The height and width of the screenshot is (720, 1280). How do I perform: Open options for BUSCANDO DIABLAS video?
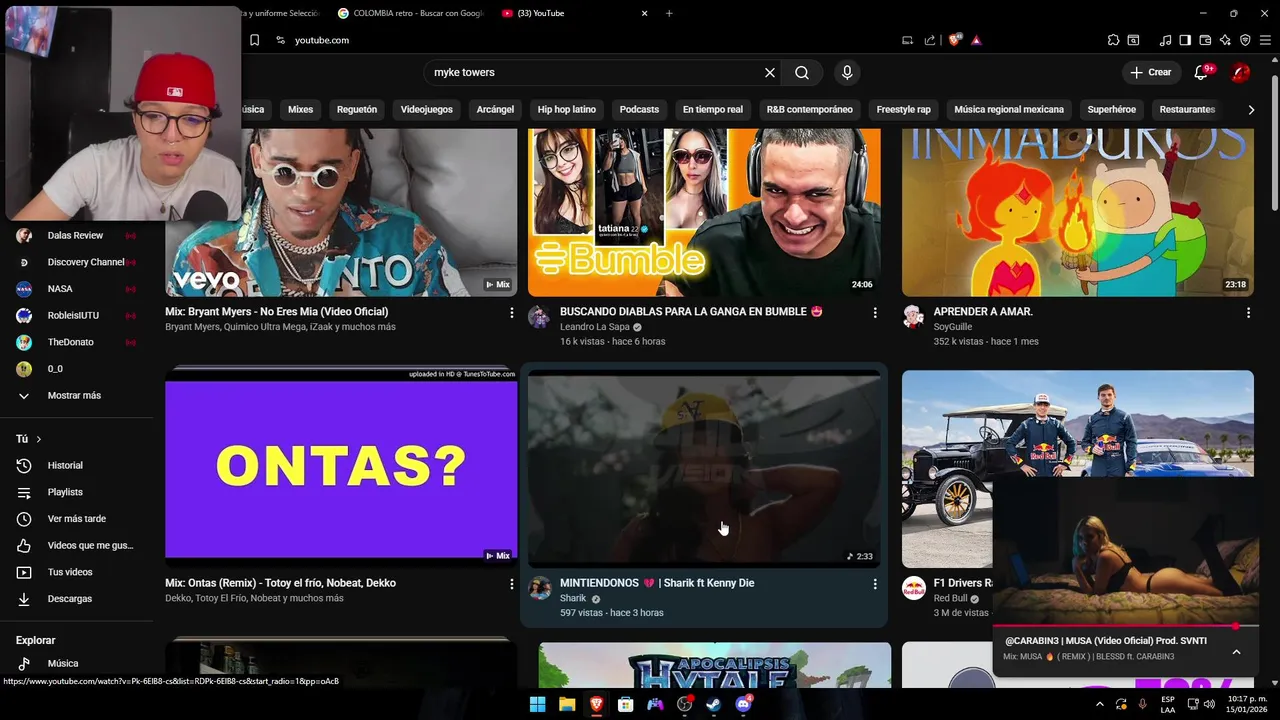coord(875,313)
